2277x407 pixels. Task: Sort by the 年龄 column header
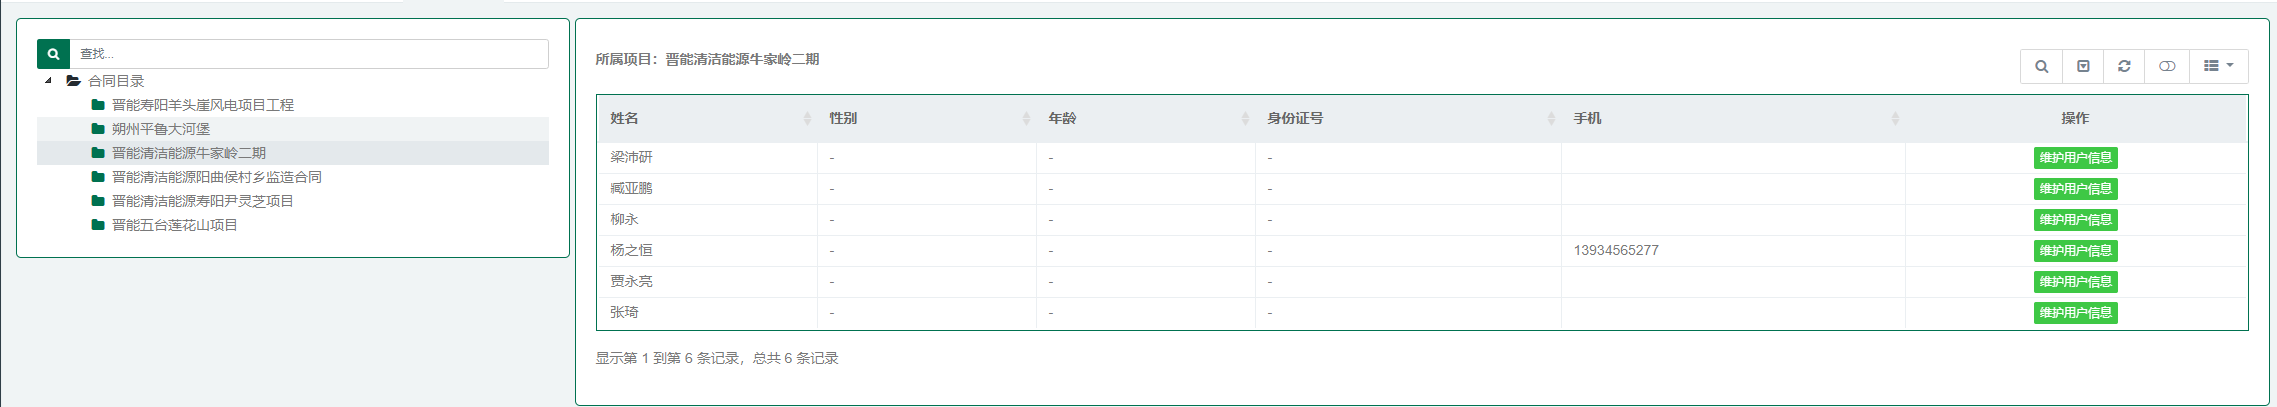1146,118
